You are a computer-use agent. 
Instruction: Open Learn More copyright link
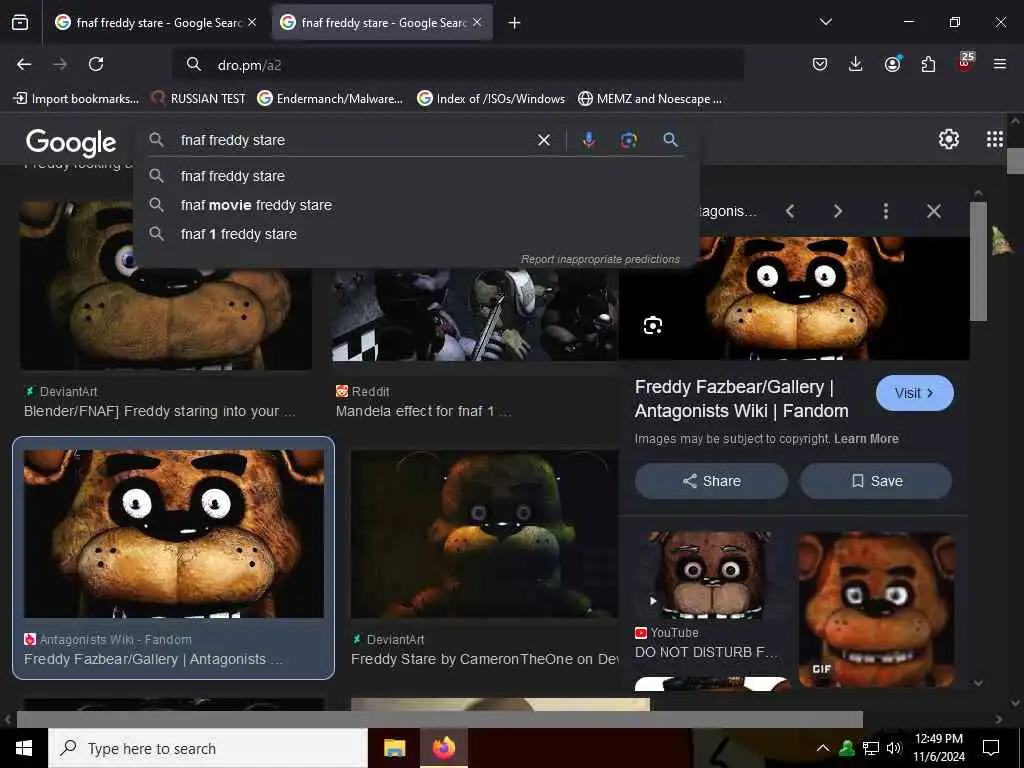pos(866,439)
